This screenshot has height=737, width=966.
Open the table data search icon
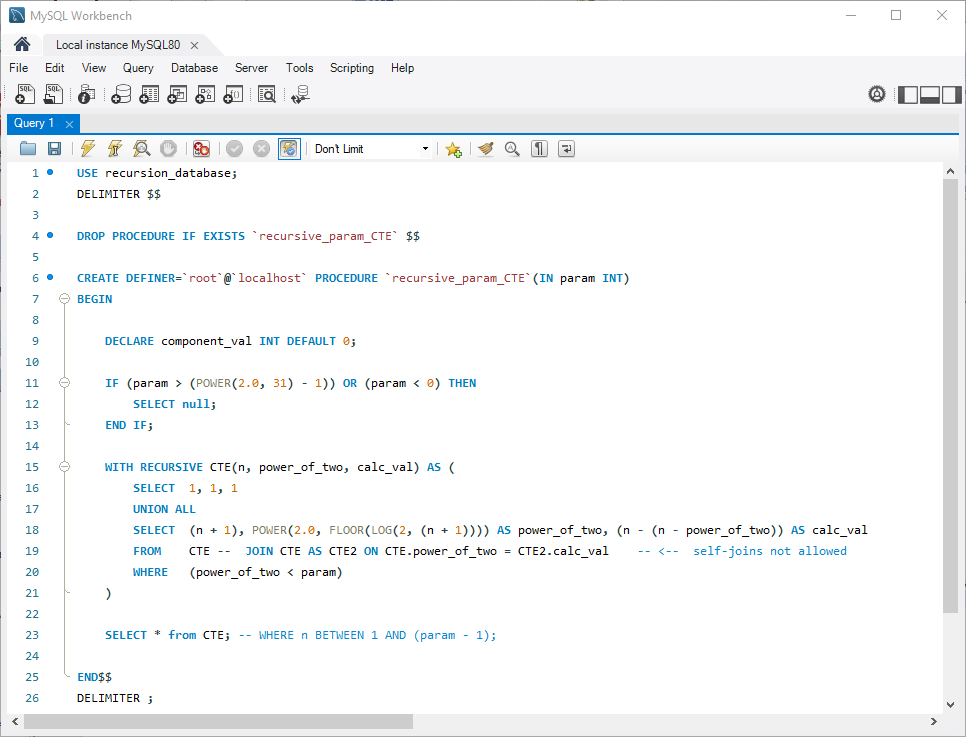pos(269,94)
